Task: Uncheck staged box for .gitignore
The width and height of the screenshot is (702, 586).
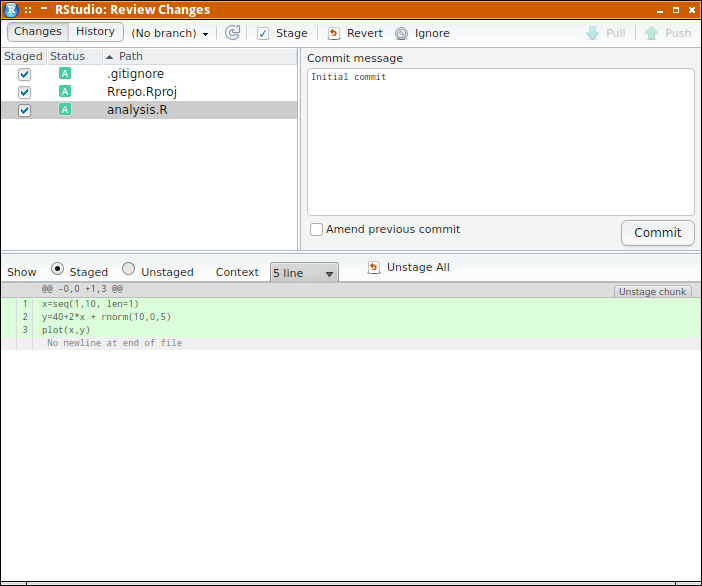Action: (25, 74)
